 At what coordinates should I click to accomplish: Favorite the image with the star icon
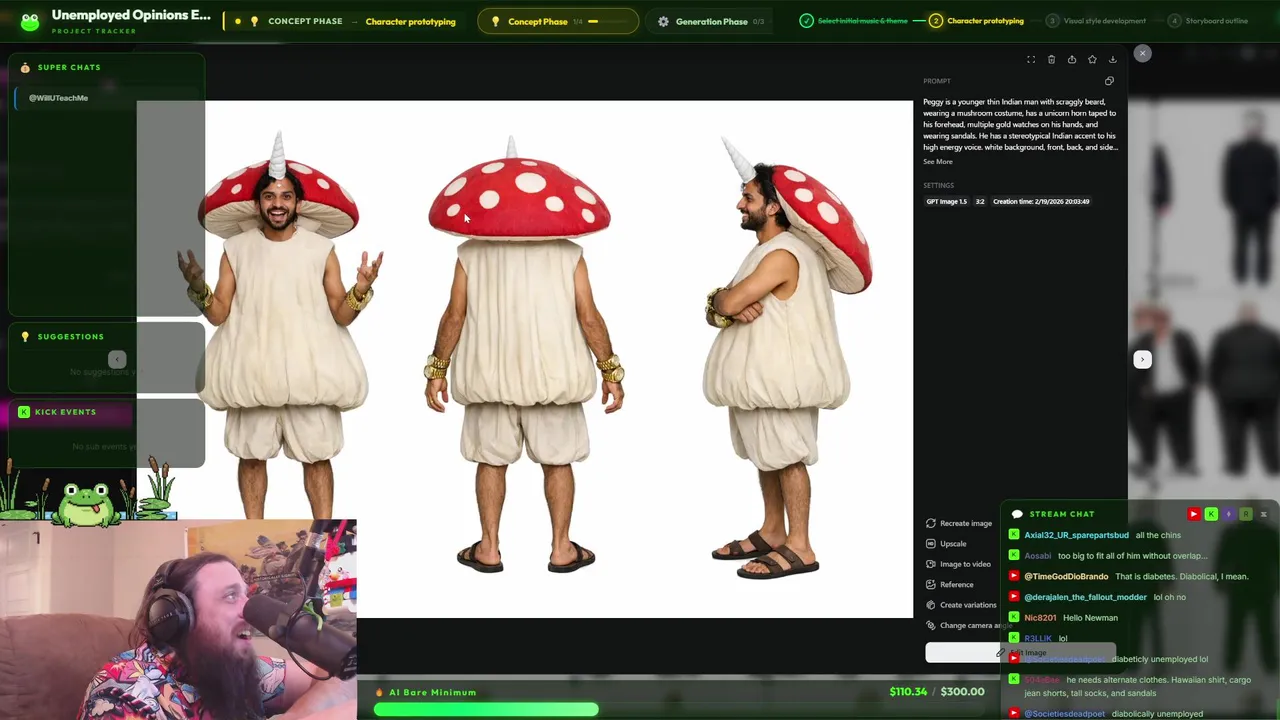tap(1092, 60)
